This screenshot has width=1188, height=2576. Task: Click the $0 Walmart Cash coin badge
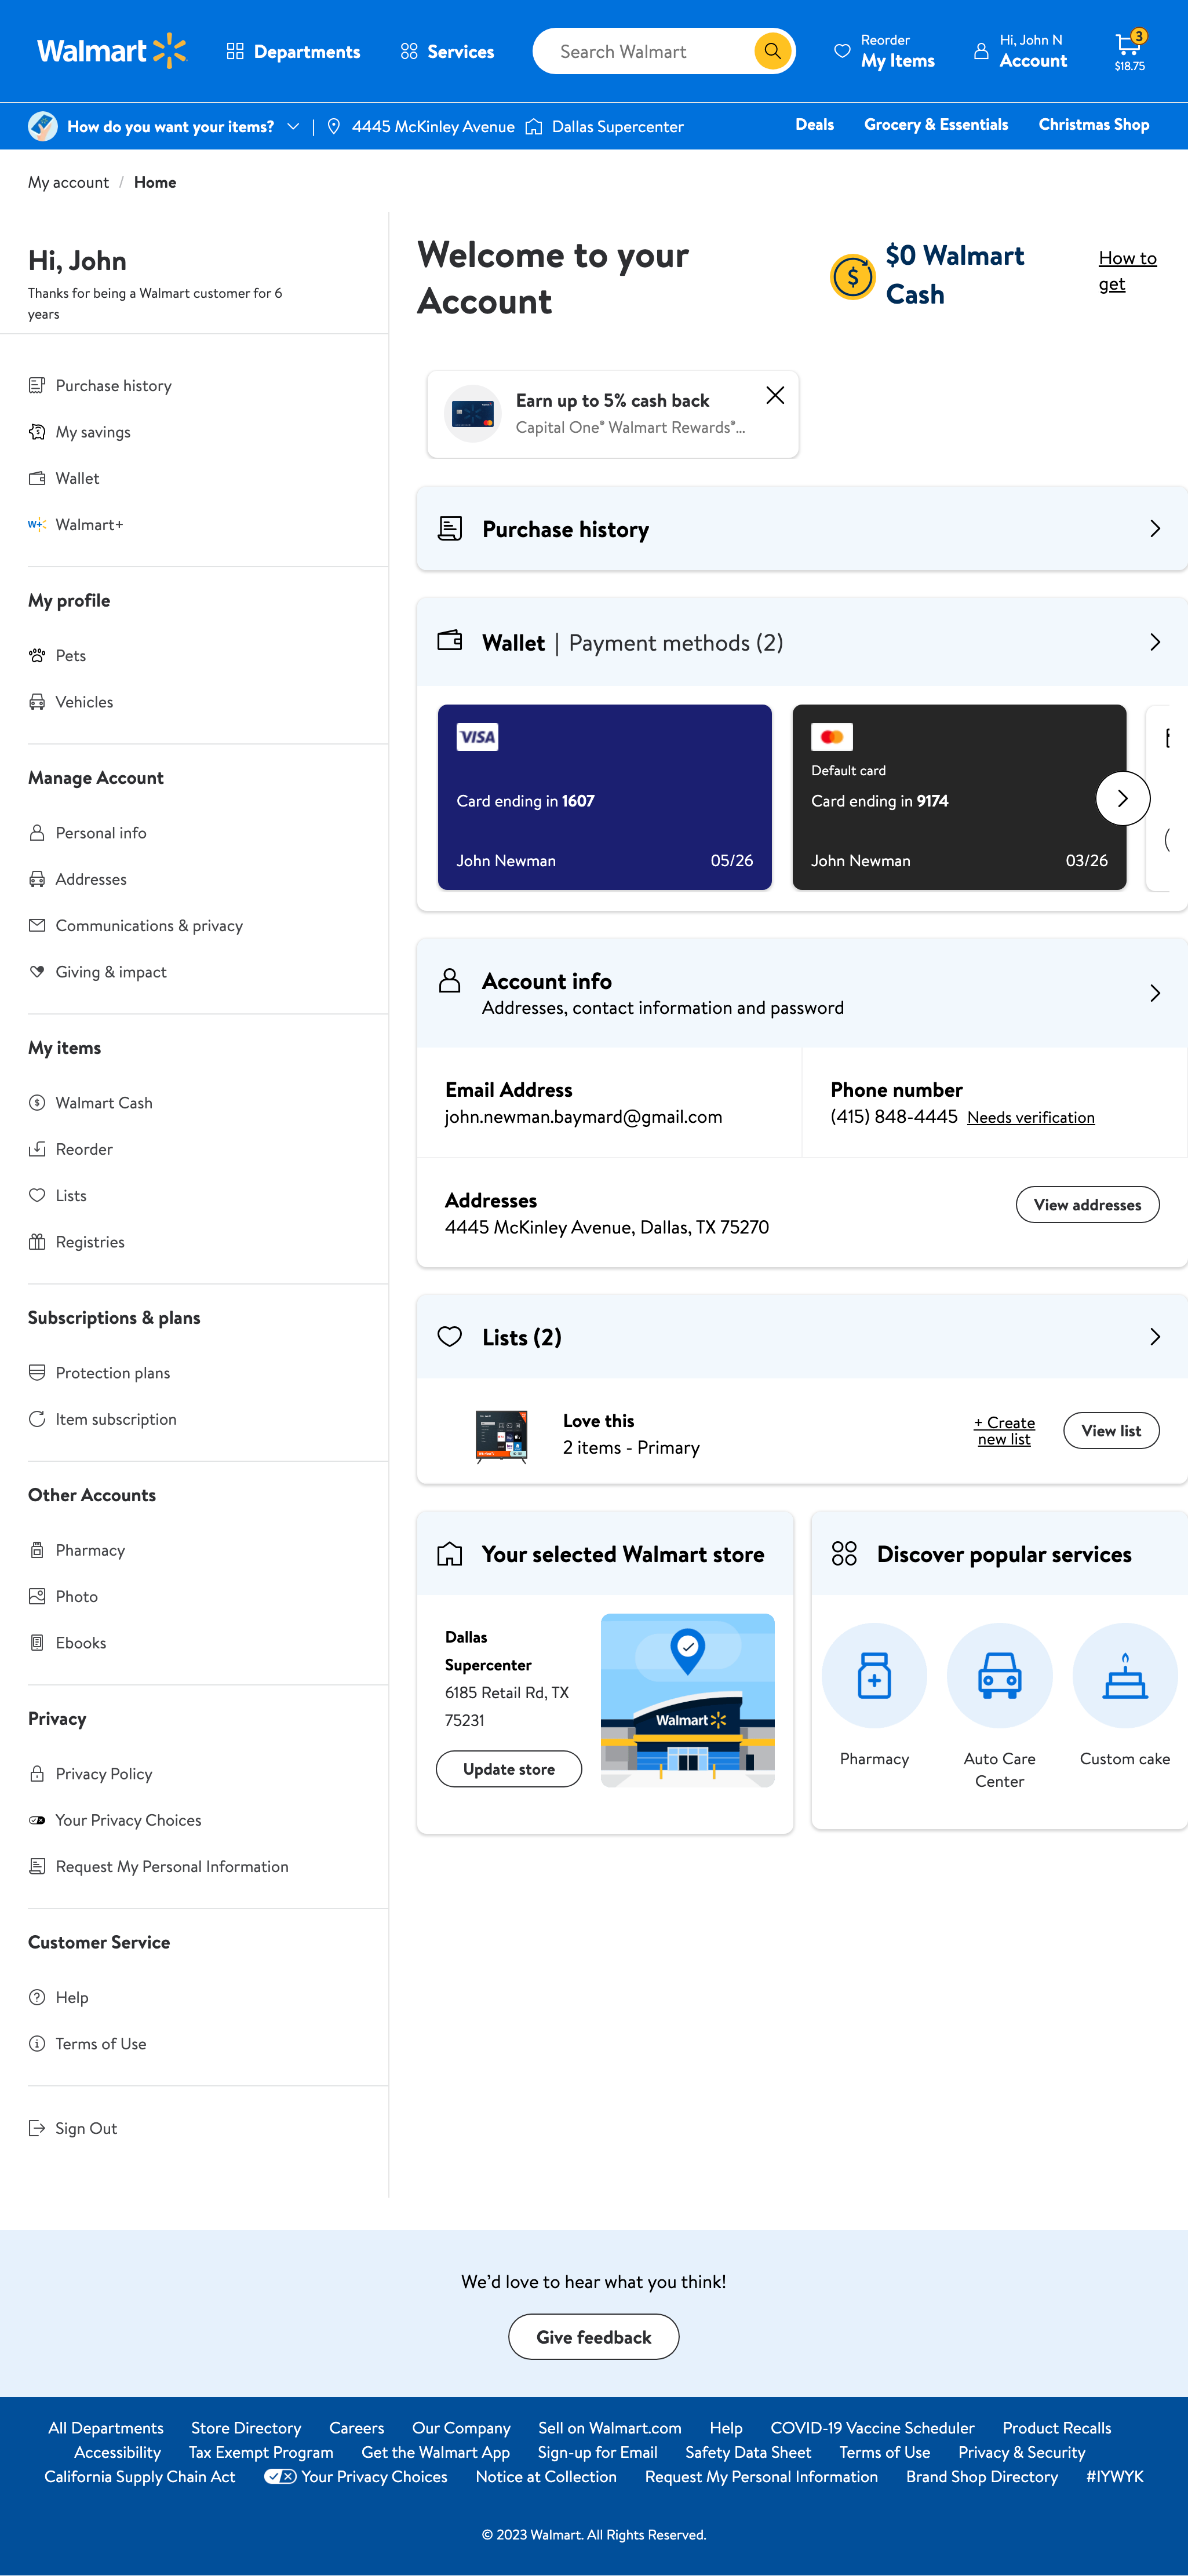tap(852, 276)
